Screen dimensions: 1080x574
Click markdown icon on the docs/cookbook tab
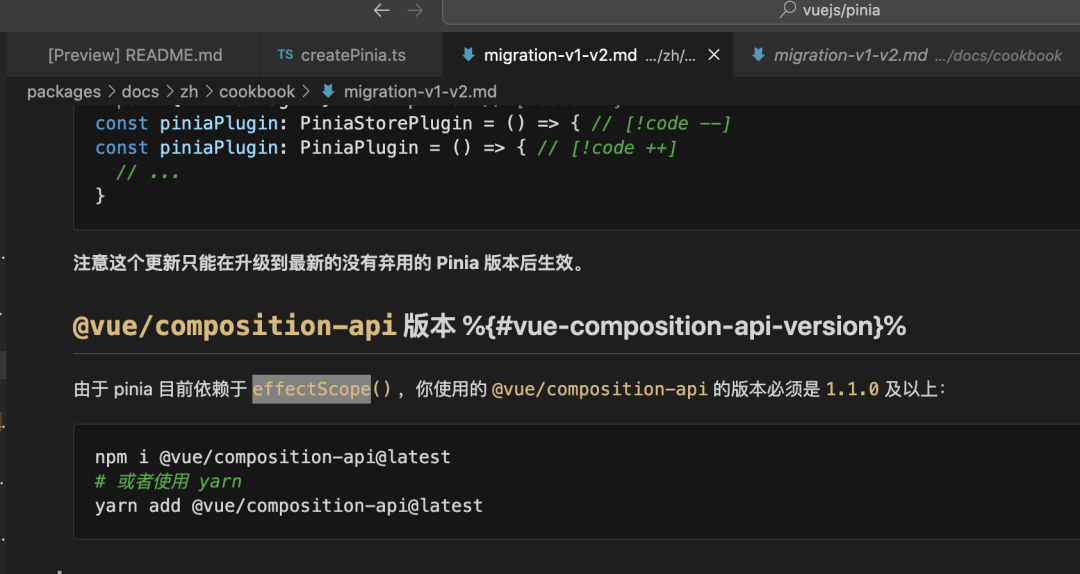tap(758, 55)
